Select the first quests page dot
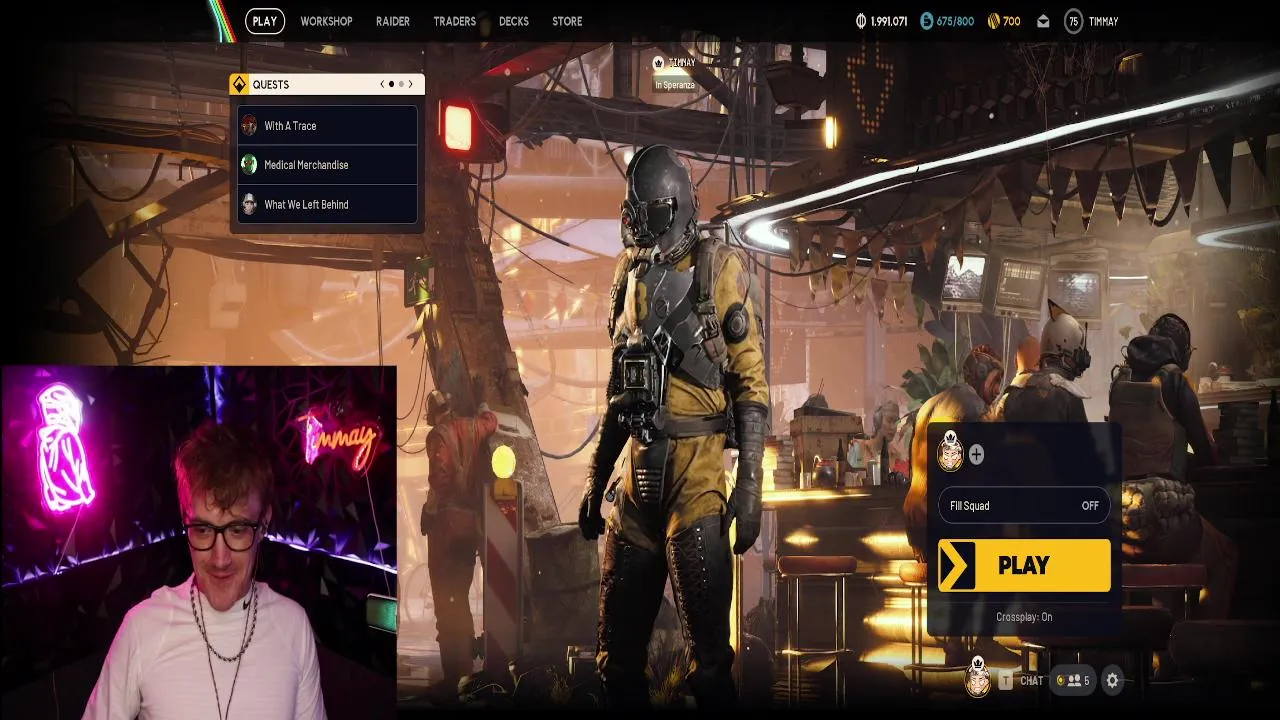The height and width of the screenshot is (720, 1280). point(391,84)
